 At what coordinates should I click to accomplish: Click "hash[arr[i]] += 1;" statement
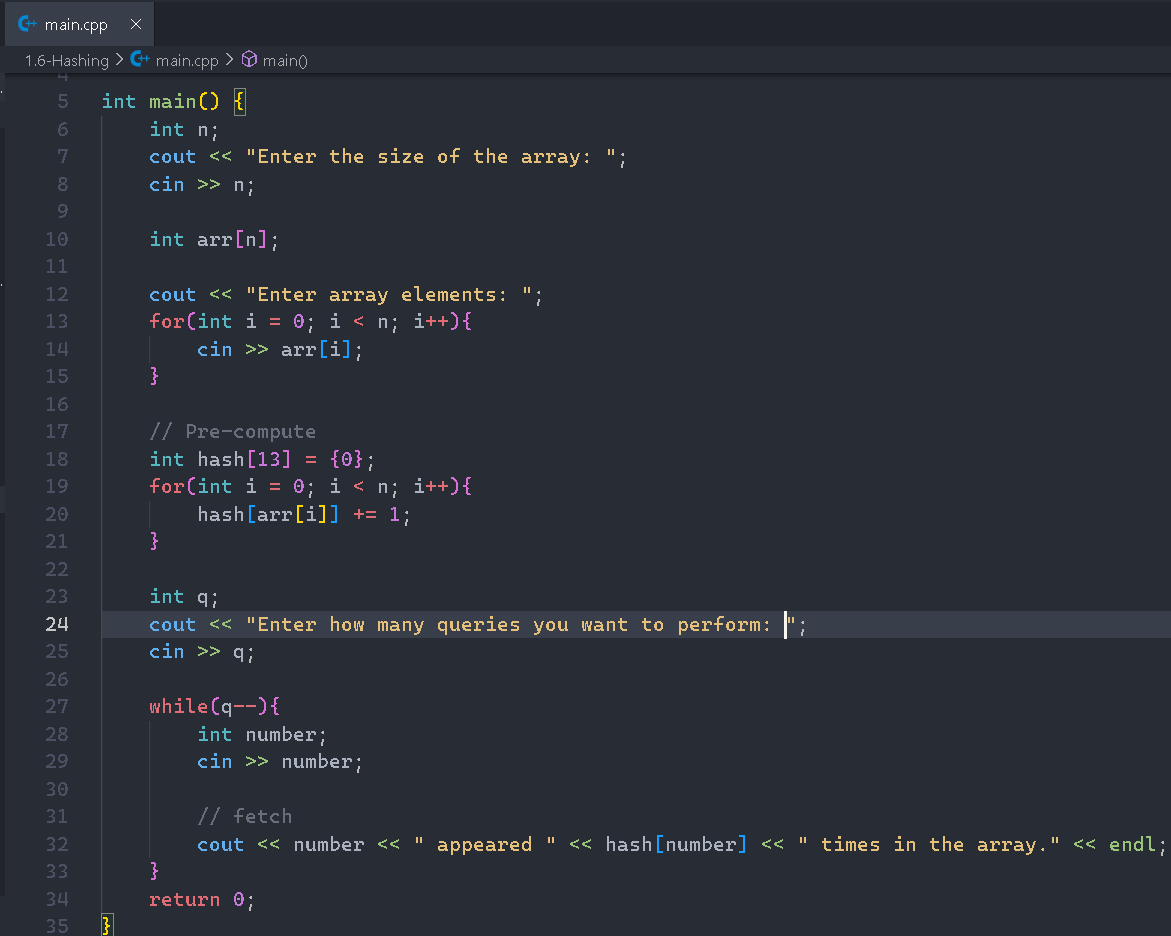pos(304,515)
